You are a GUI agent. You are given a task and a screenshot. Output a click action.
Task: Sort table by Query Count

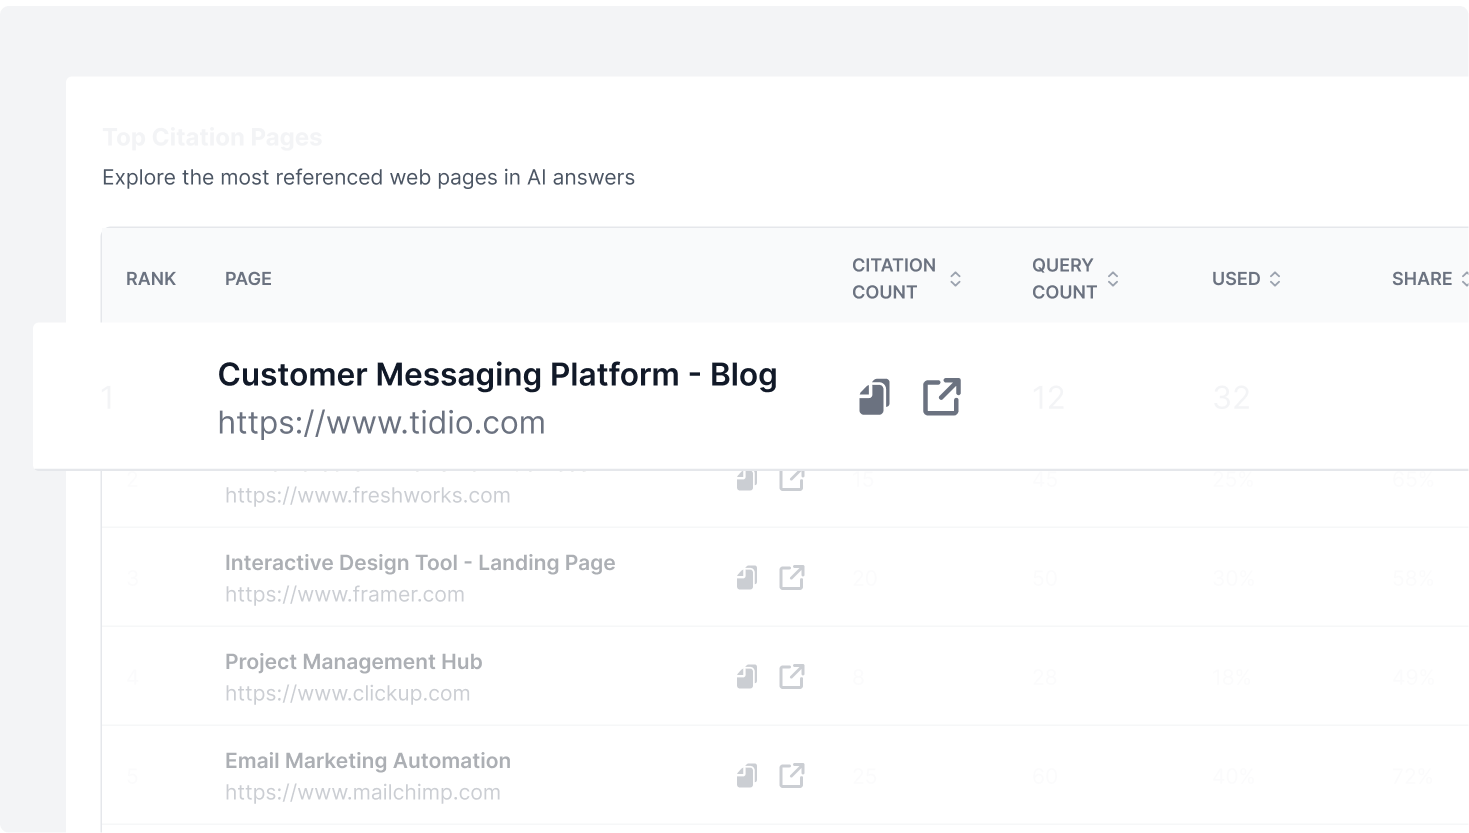click(1113, 279)
